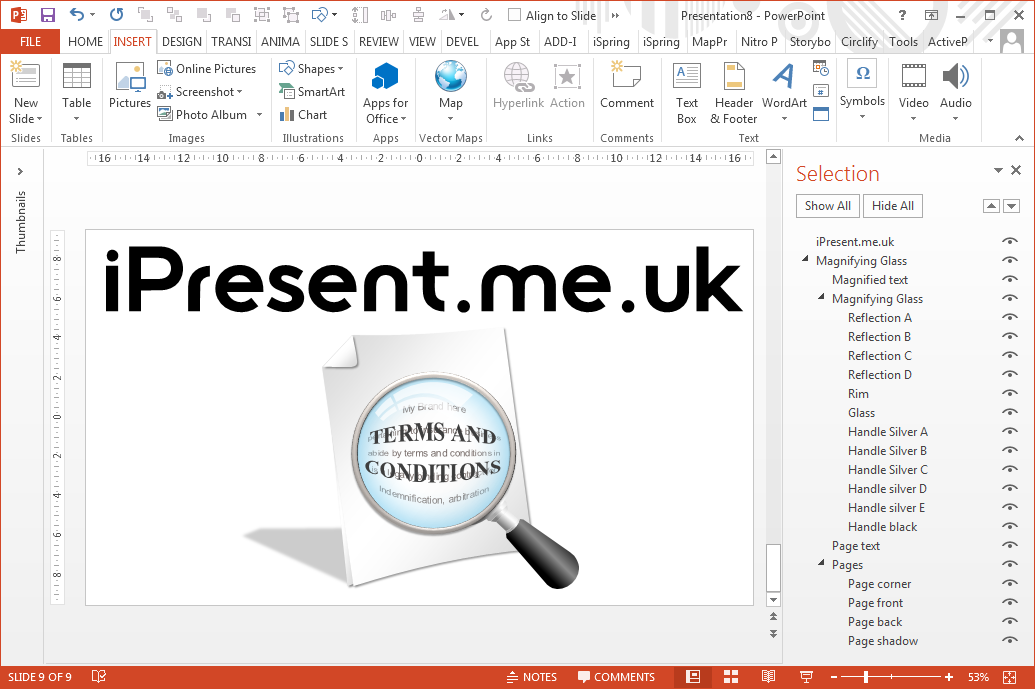Toggle visibility of Handle black
This screenshot has width=1035, height=689.
click(x=1009, y=527)
